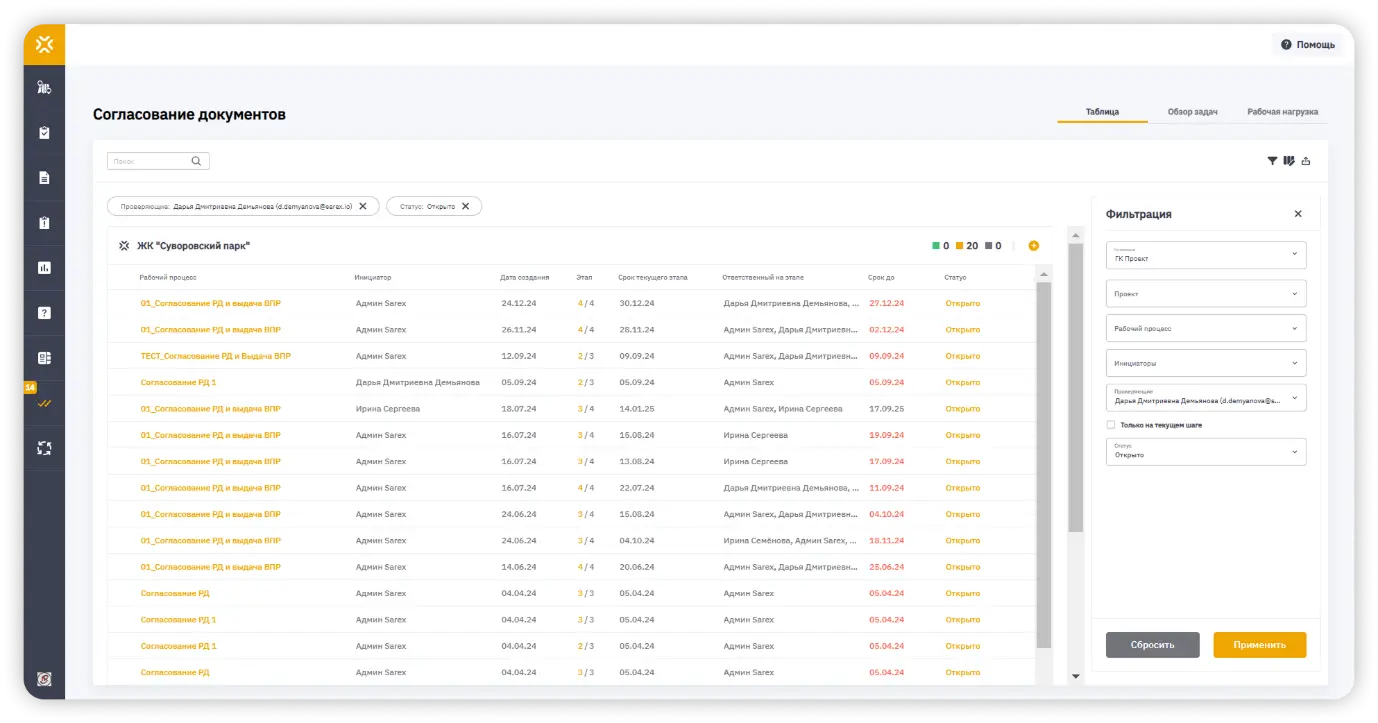Switch to the 'Рабочая нагрузка' tab
Screen dimensions: 1378x723
(1282, 112)
